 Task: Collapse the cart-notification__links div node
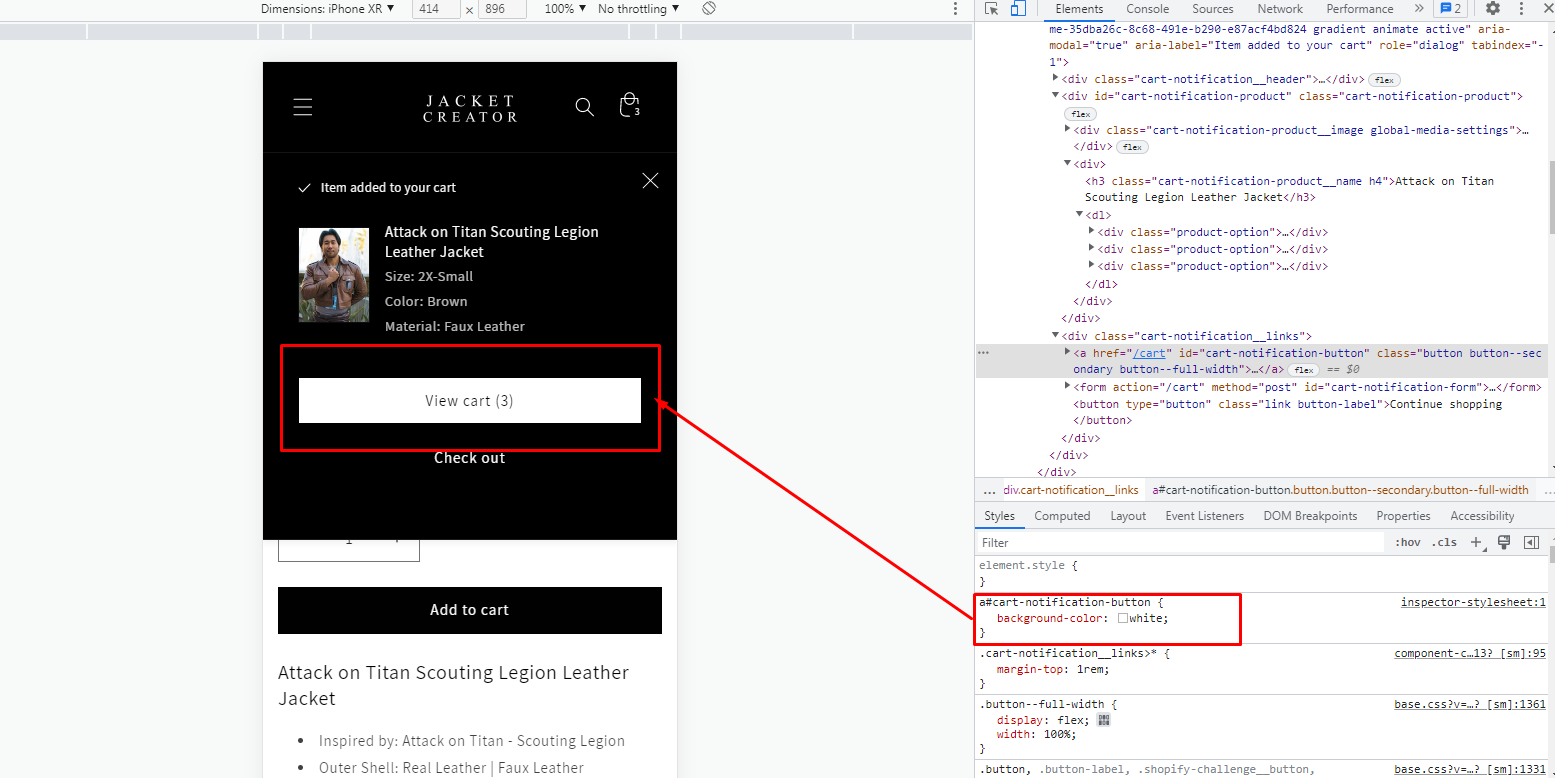[1055, 336]
